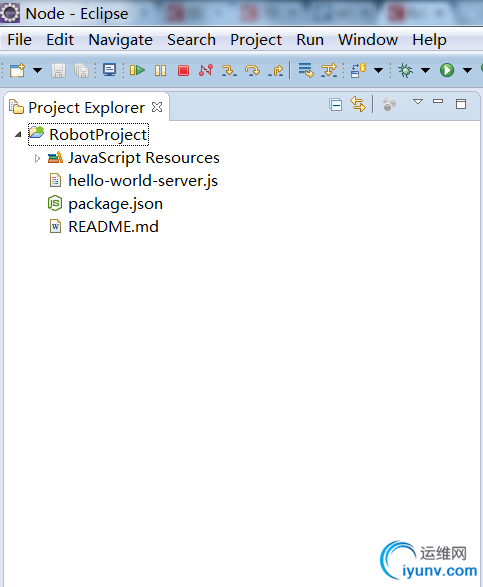Click the grayed filter icon in Project Explorer

click(x=389, y=105)
